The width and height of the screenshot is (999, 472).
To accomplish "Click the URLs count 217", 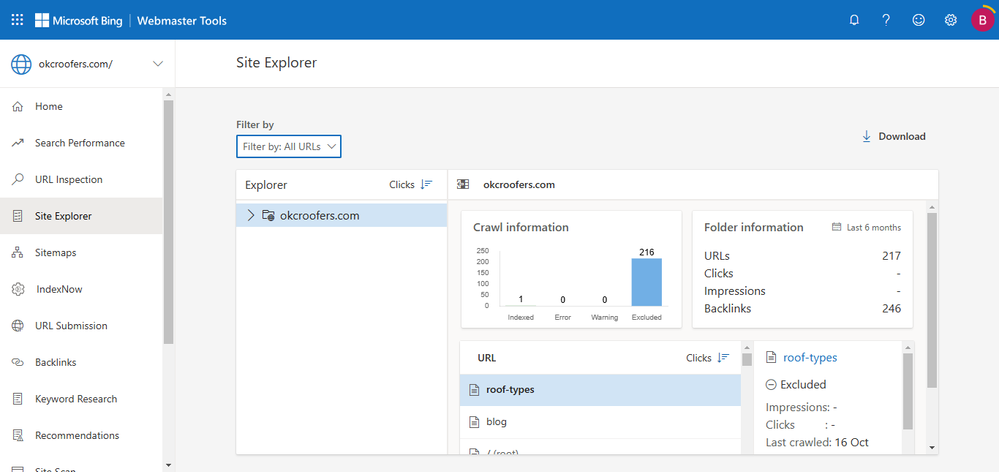I will click(891, 256).
